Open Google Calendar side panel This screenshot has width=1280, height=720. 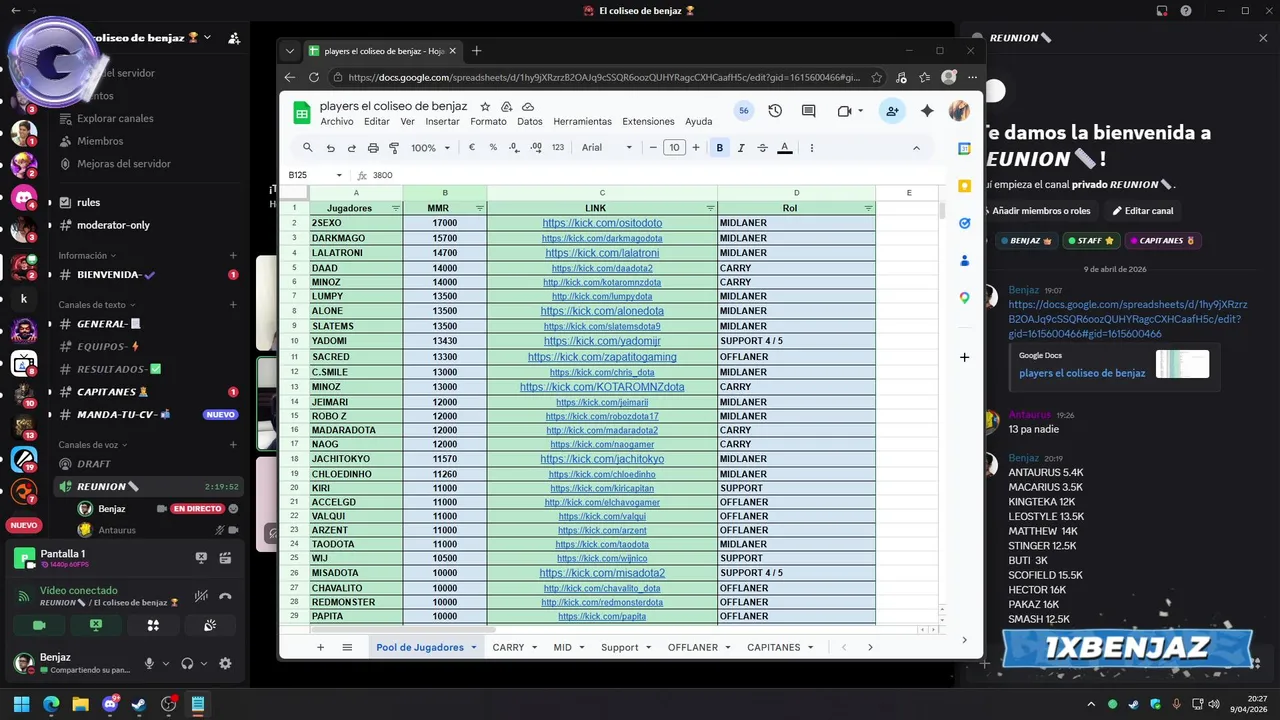click(x=964, y=149)
